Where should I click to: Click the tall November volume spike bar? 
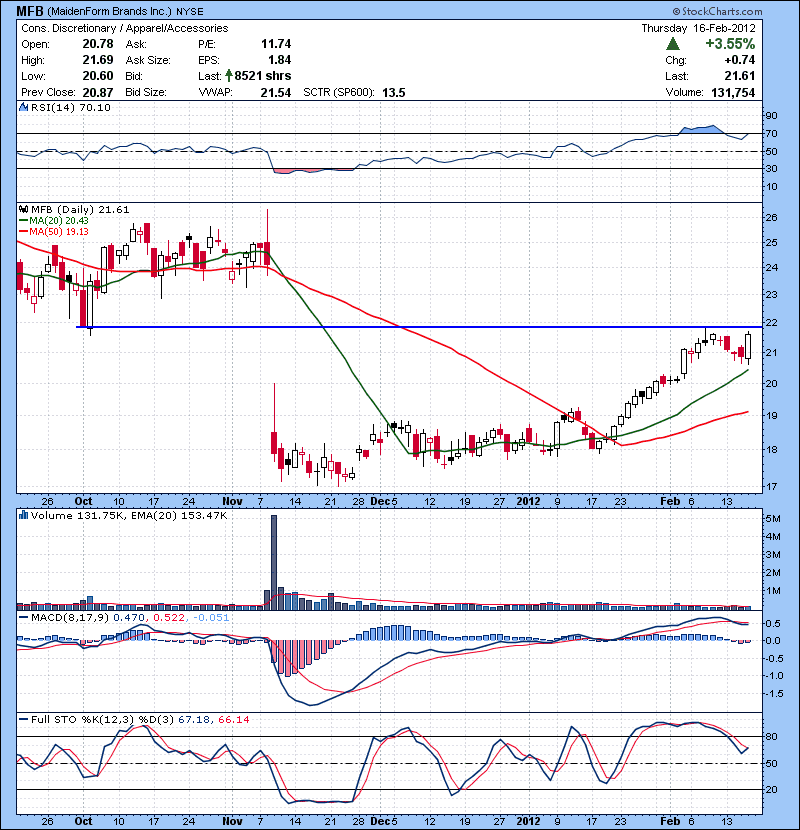pyautogui.click(x=274, y=562)
